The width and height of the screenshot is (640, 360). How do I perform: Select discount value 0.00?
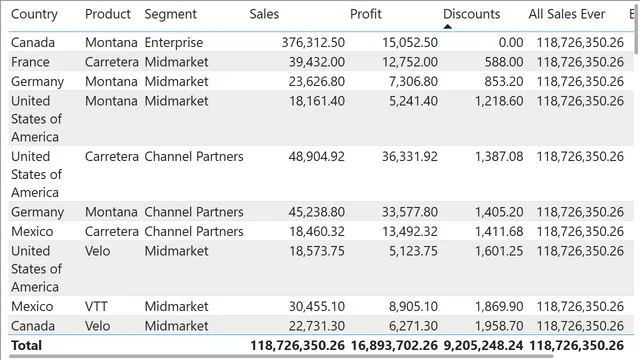point(511,42)
